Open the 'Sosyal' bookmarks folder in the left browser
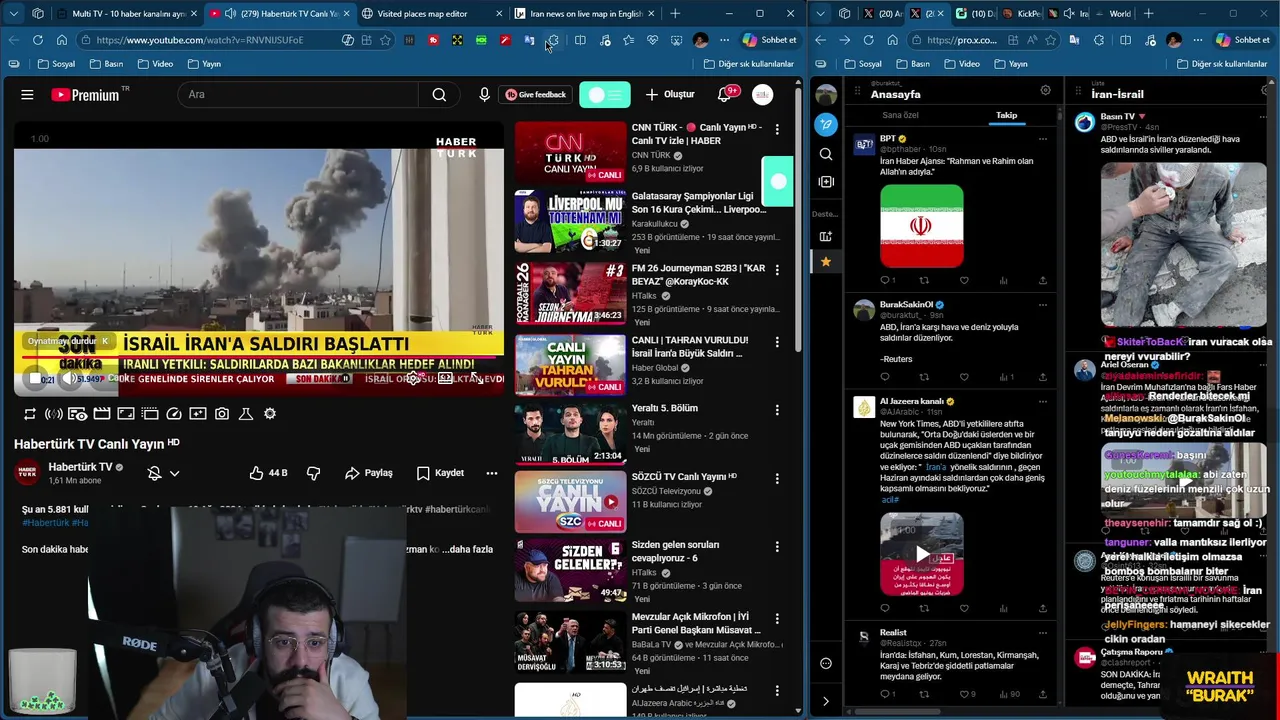Screen dimensions: 1280x720 [x=56, y=64]
